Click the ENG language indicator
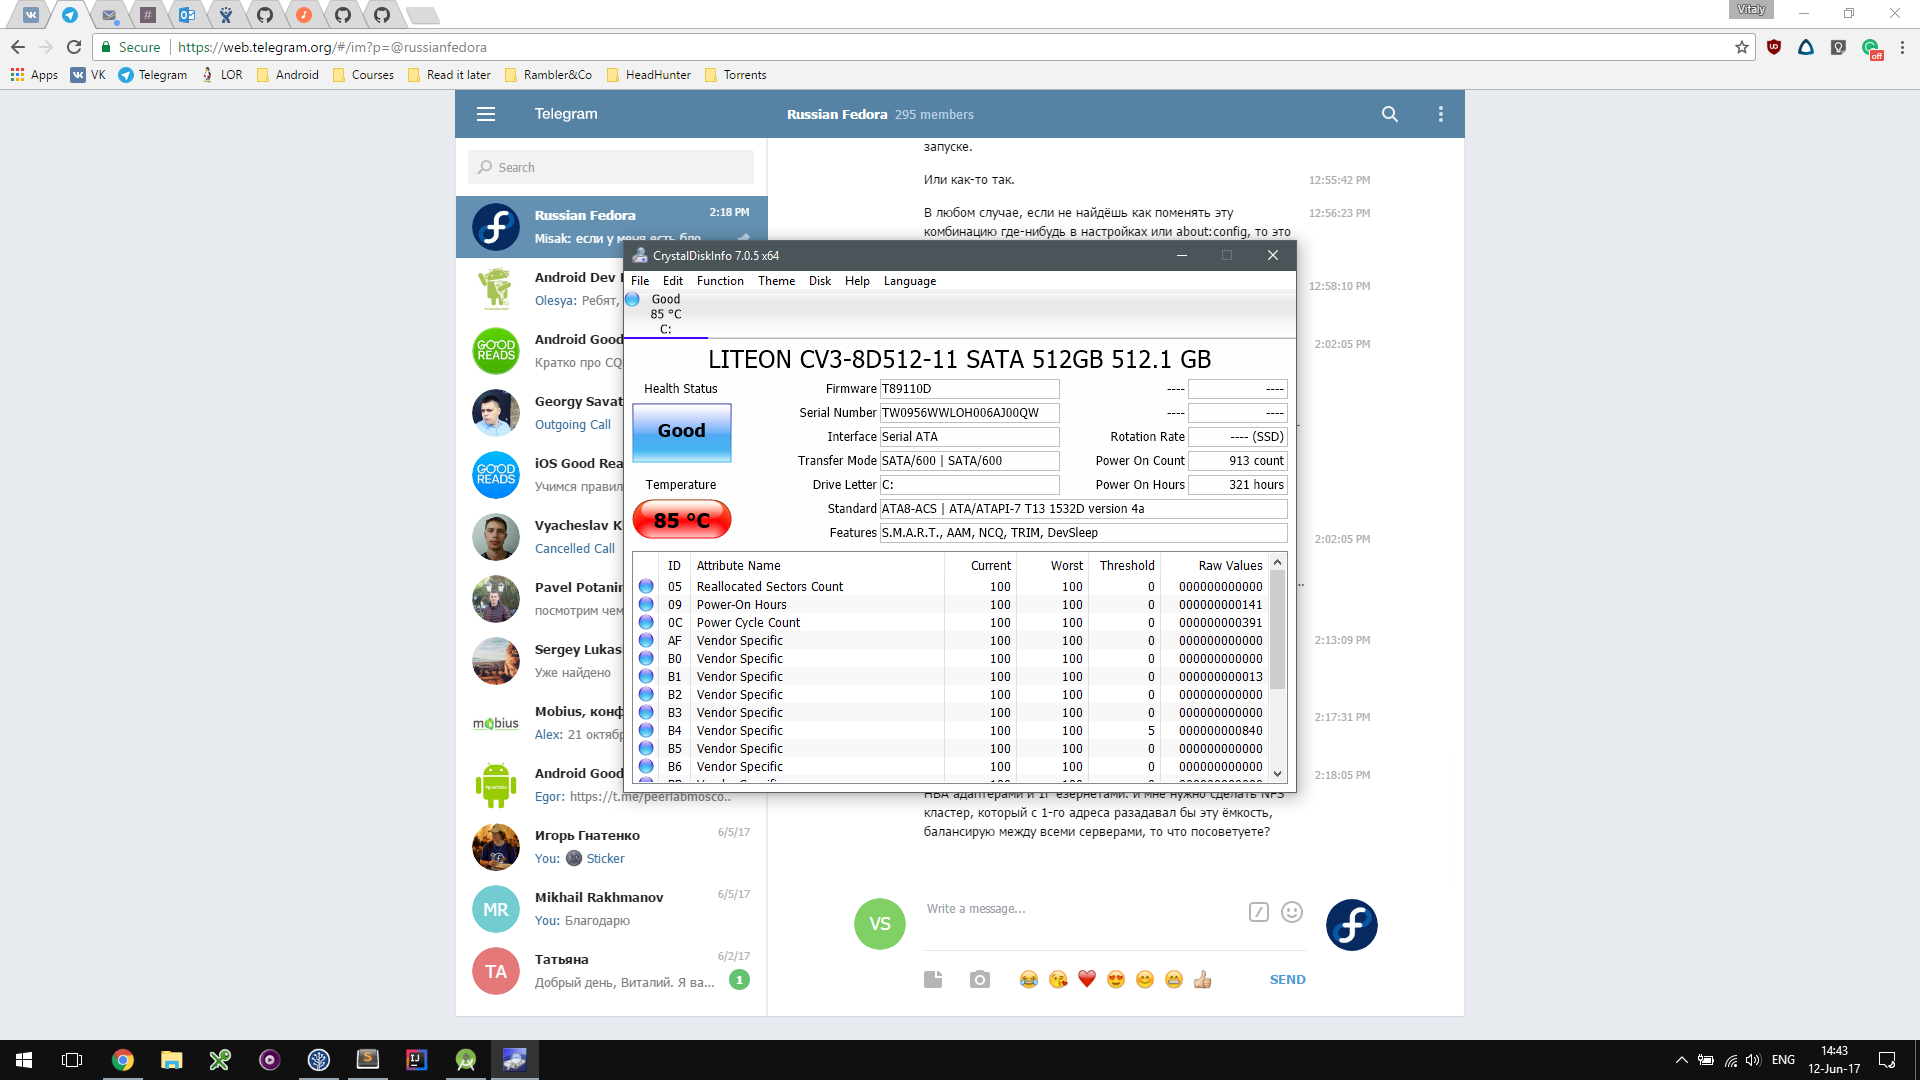The width and height of the screenshot is (1920, 1080). (x=1783, y=1060)
